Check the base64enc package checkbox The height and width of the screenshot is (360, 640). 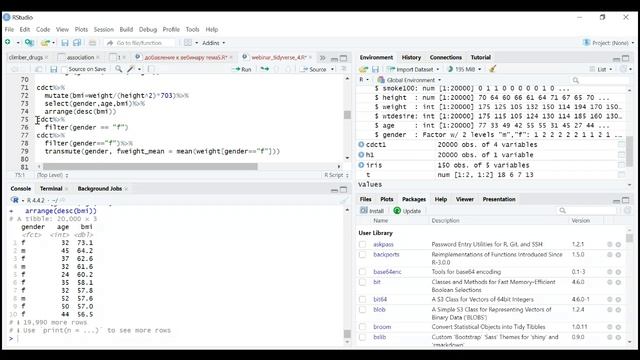[362, 272]
